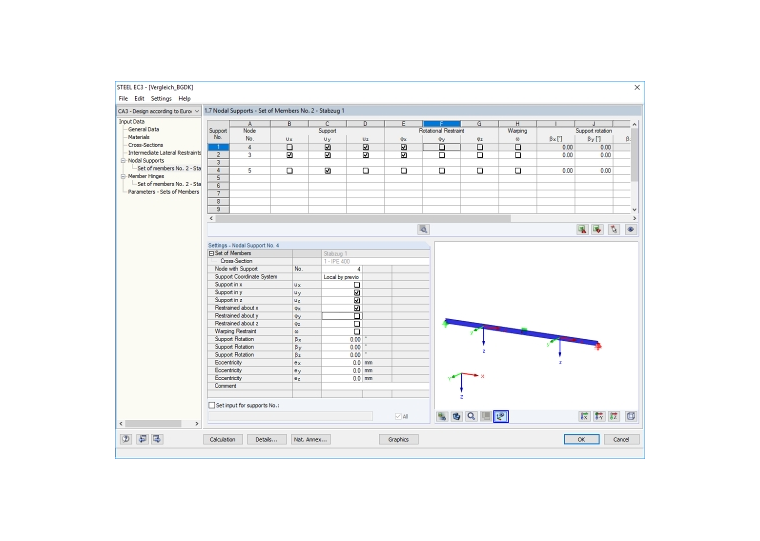Click the Node No. cell containing 5

pos(250,171)
